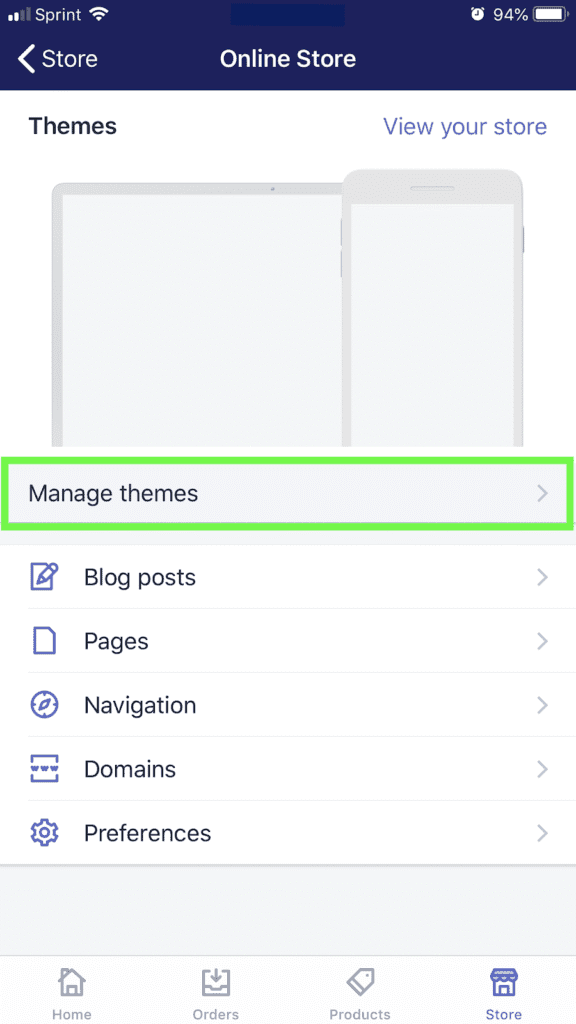The image size is (576, 1024).
Task: Tap the mobile phone theme preview
Action: point(432,300)
